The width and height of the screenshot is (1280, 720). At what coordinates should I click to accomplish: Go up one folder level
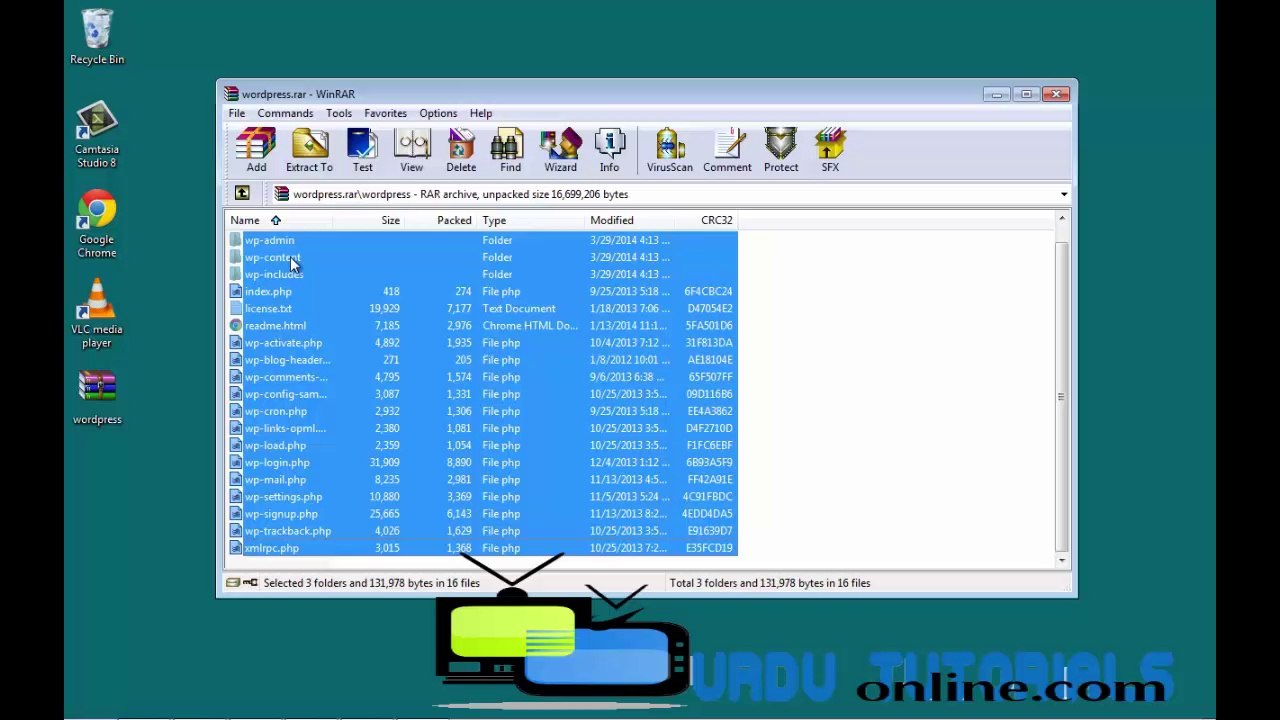click(242, 194)
